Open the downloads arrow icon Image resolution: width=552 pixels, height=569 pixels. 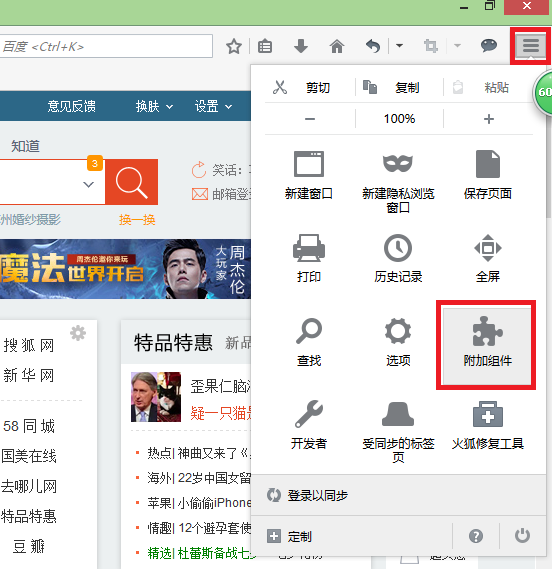pos(300,46)
